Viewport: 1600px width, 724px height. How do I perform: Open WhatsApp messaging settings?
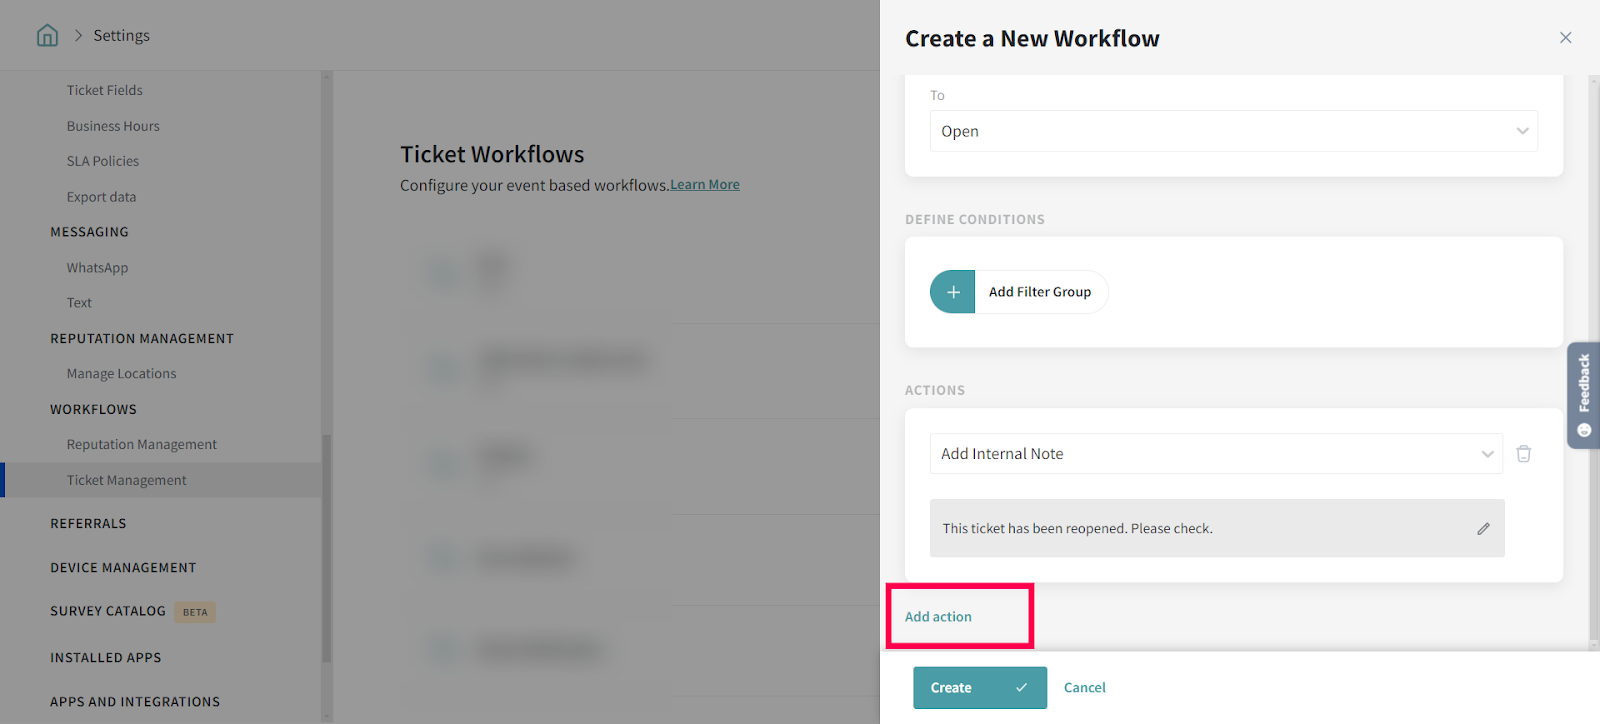(97, 268)
